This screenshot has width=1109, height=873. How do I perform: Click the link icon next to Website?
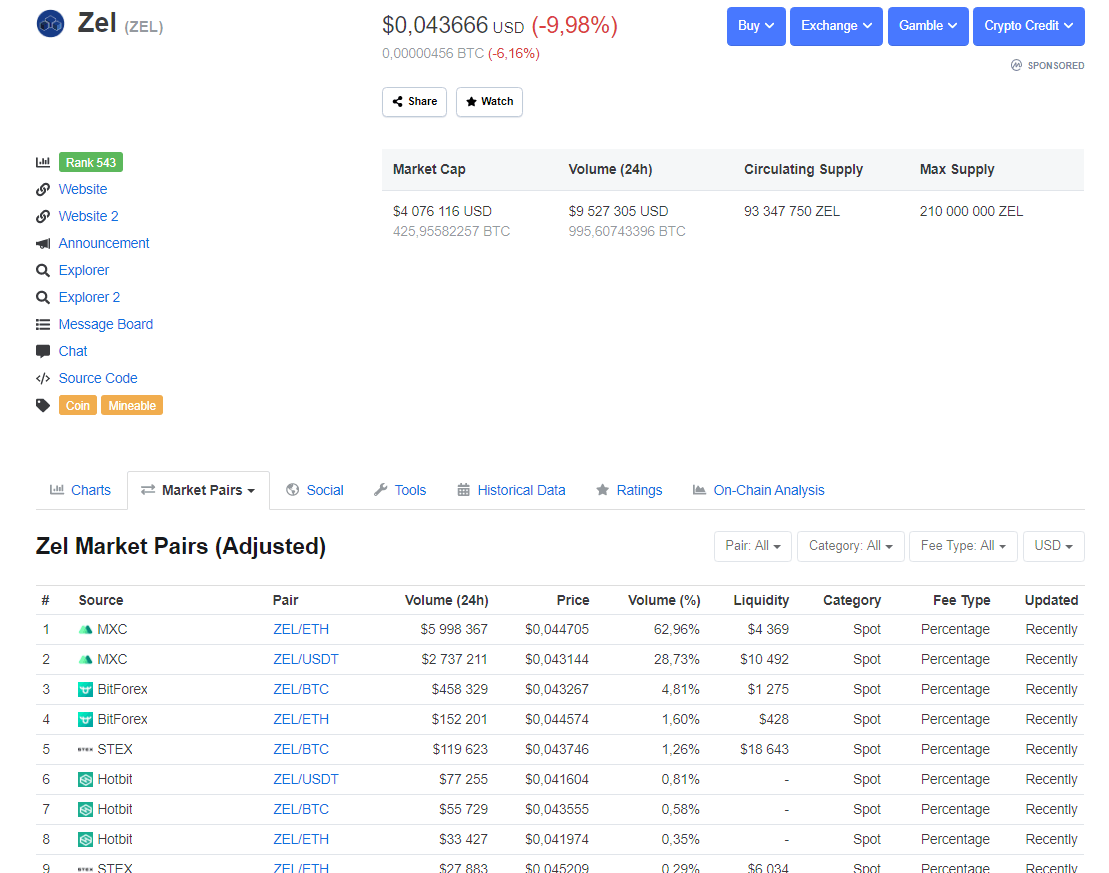43,190
